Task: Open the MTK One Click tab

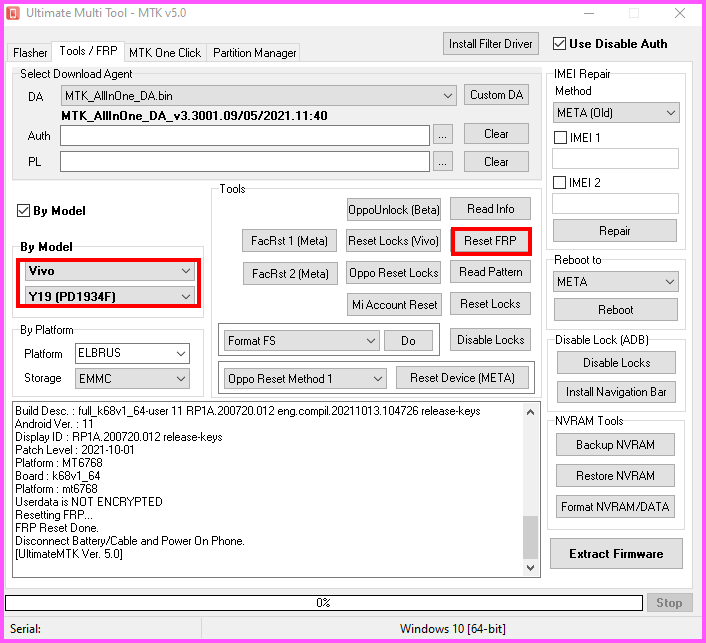Action: [x=165, y=53]
